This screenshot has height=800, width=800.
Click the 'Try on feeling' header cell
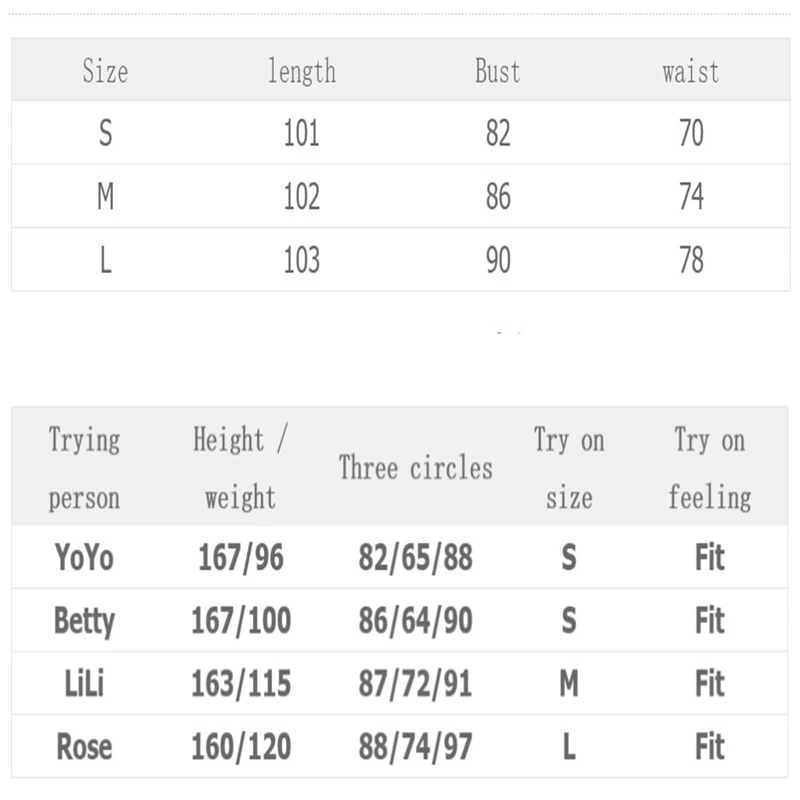click(709, 468)
